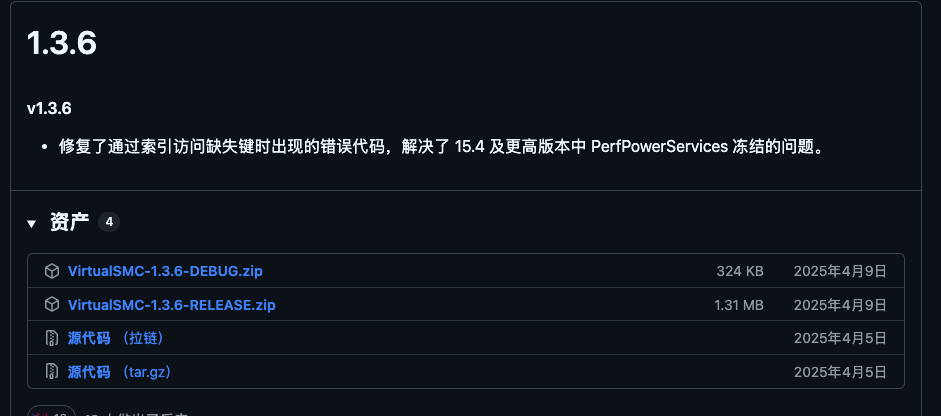
Task: Click the 324 KB file size
Action: pyautogui.click(x=740, y=271)
